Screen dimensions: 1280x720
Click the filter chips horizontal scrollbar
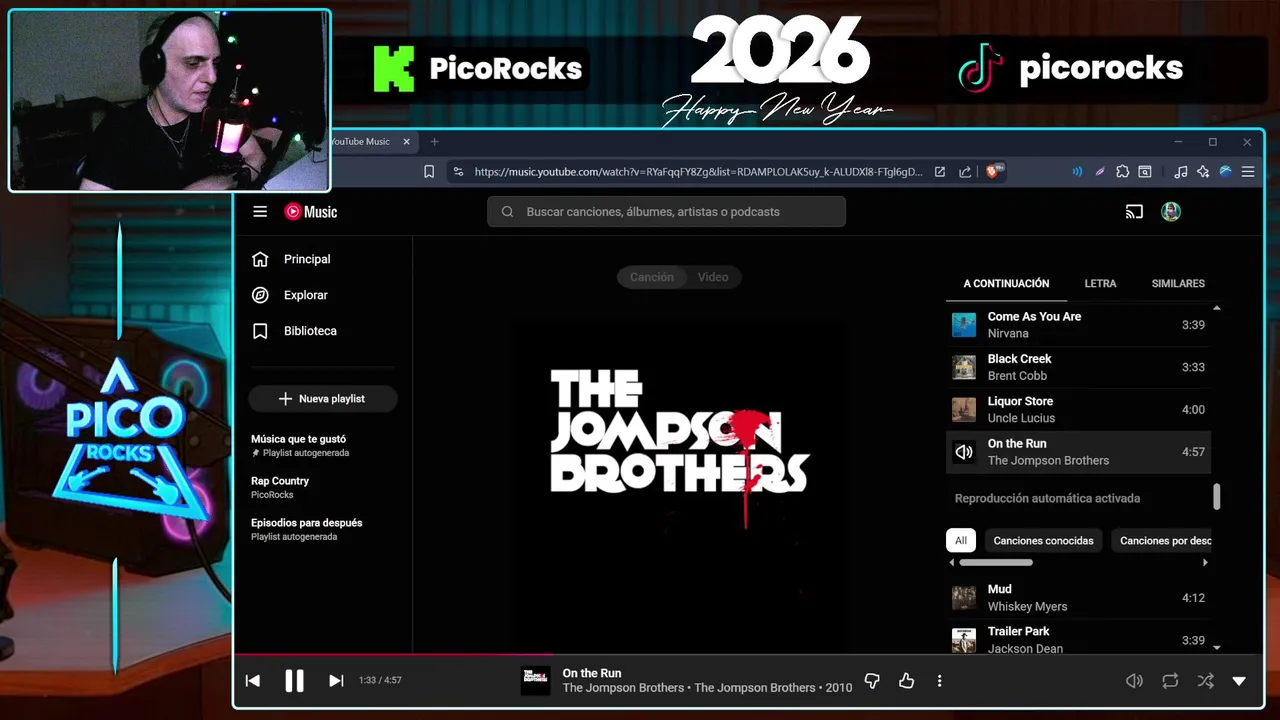coord(996,563)
